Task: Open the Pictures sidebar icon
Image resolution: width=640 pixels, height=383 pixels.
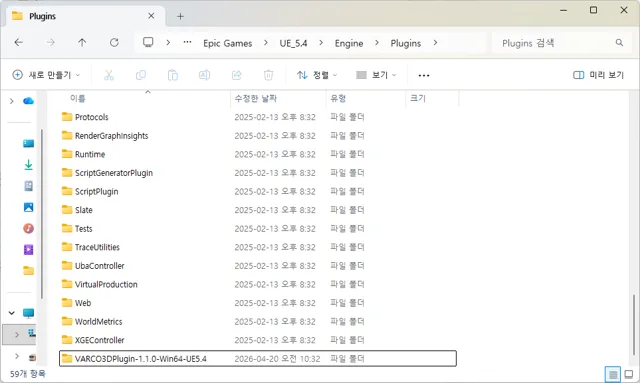Action: pyautogui.click(x=29, y=207)
